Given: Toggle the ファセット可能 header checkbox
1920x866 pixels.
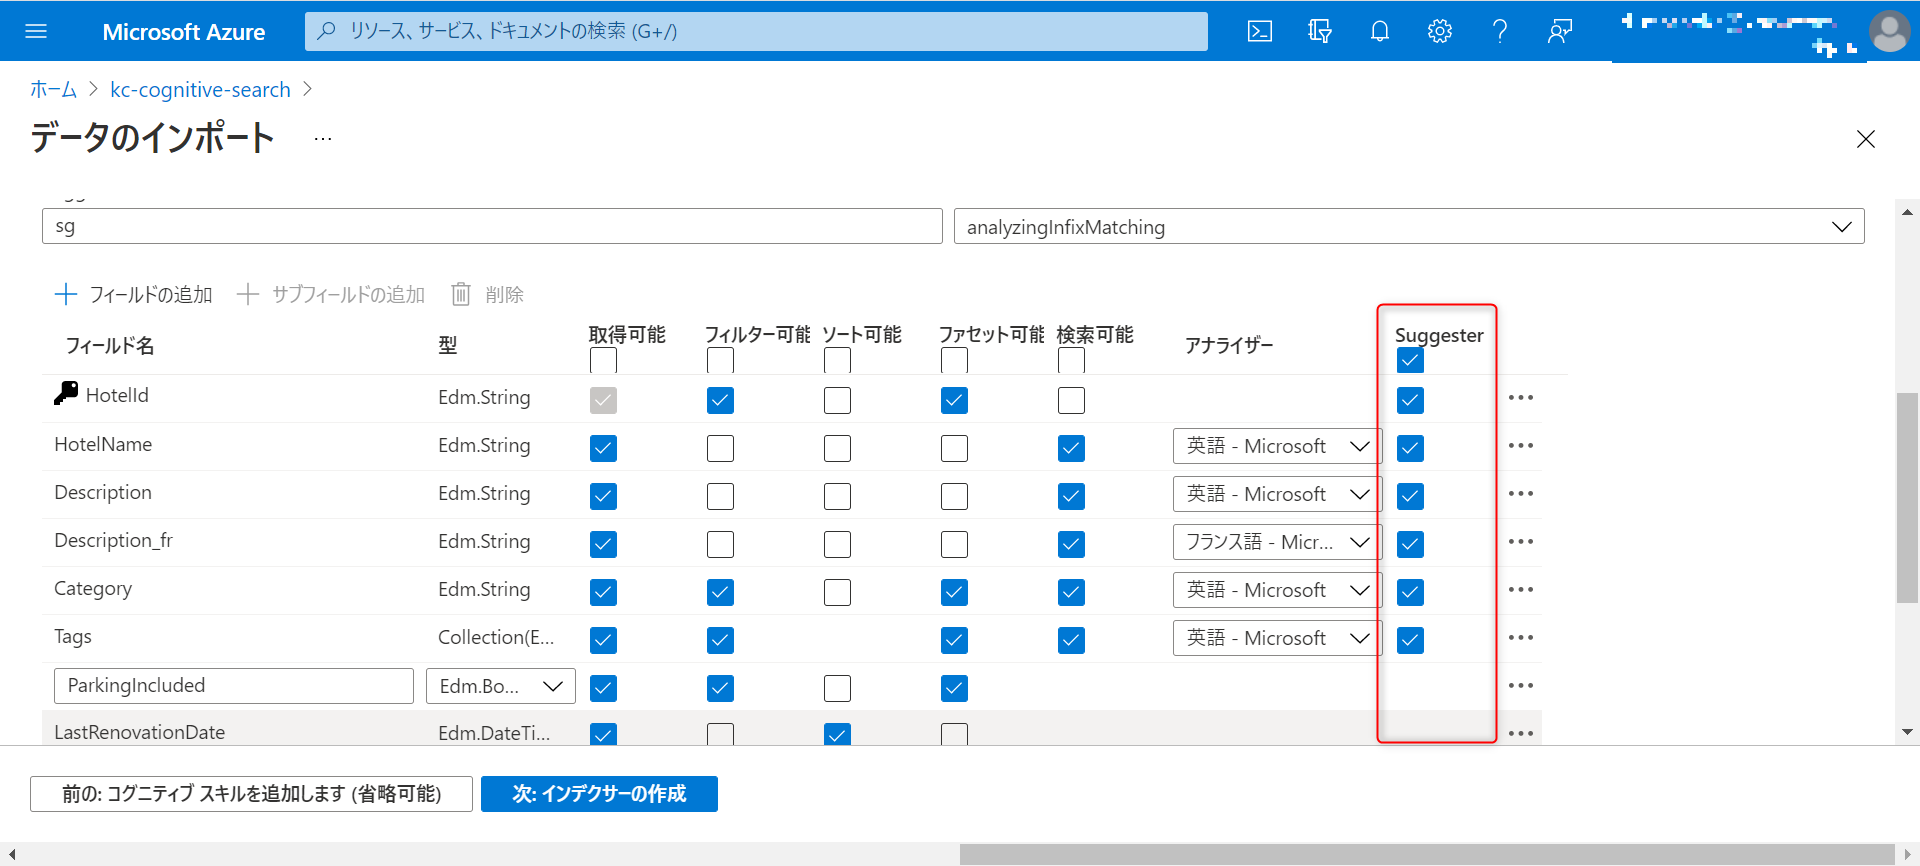Looking at the screenshot, I should [954, 360].
